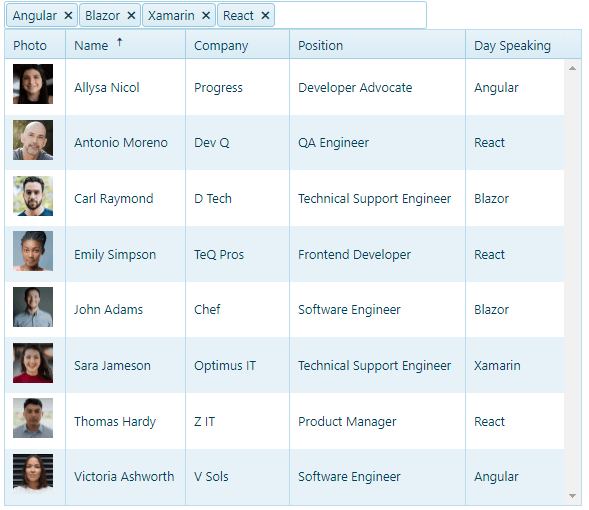Viewport: 589px width, 510px height.
Task: Open Allysa Nicol's photo
Action: point(33,84)
